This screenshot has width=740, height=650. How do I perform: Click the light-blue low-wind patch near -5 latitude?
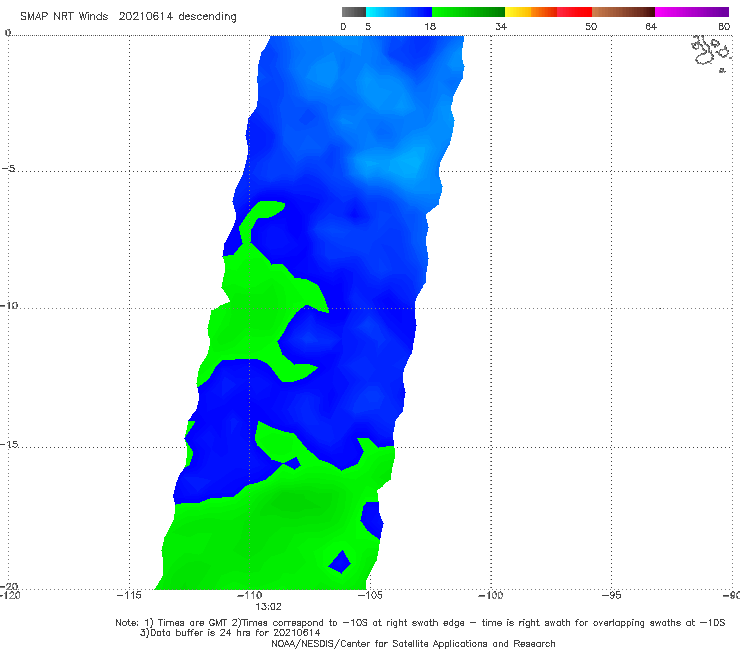click(x=401, y=165)
